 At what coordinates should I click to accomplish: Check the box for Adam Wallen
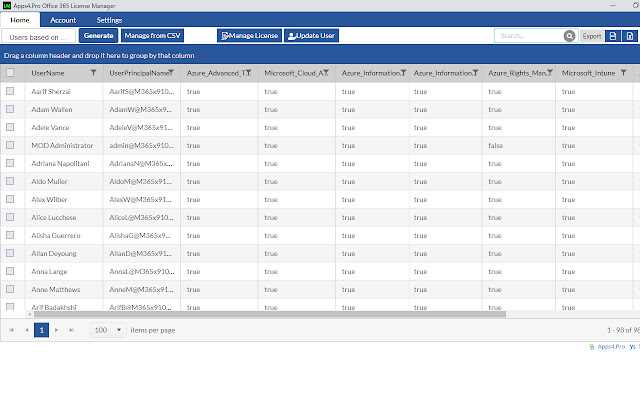point(10,109)
